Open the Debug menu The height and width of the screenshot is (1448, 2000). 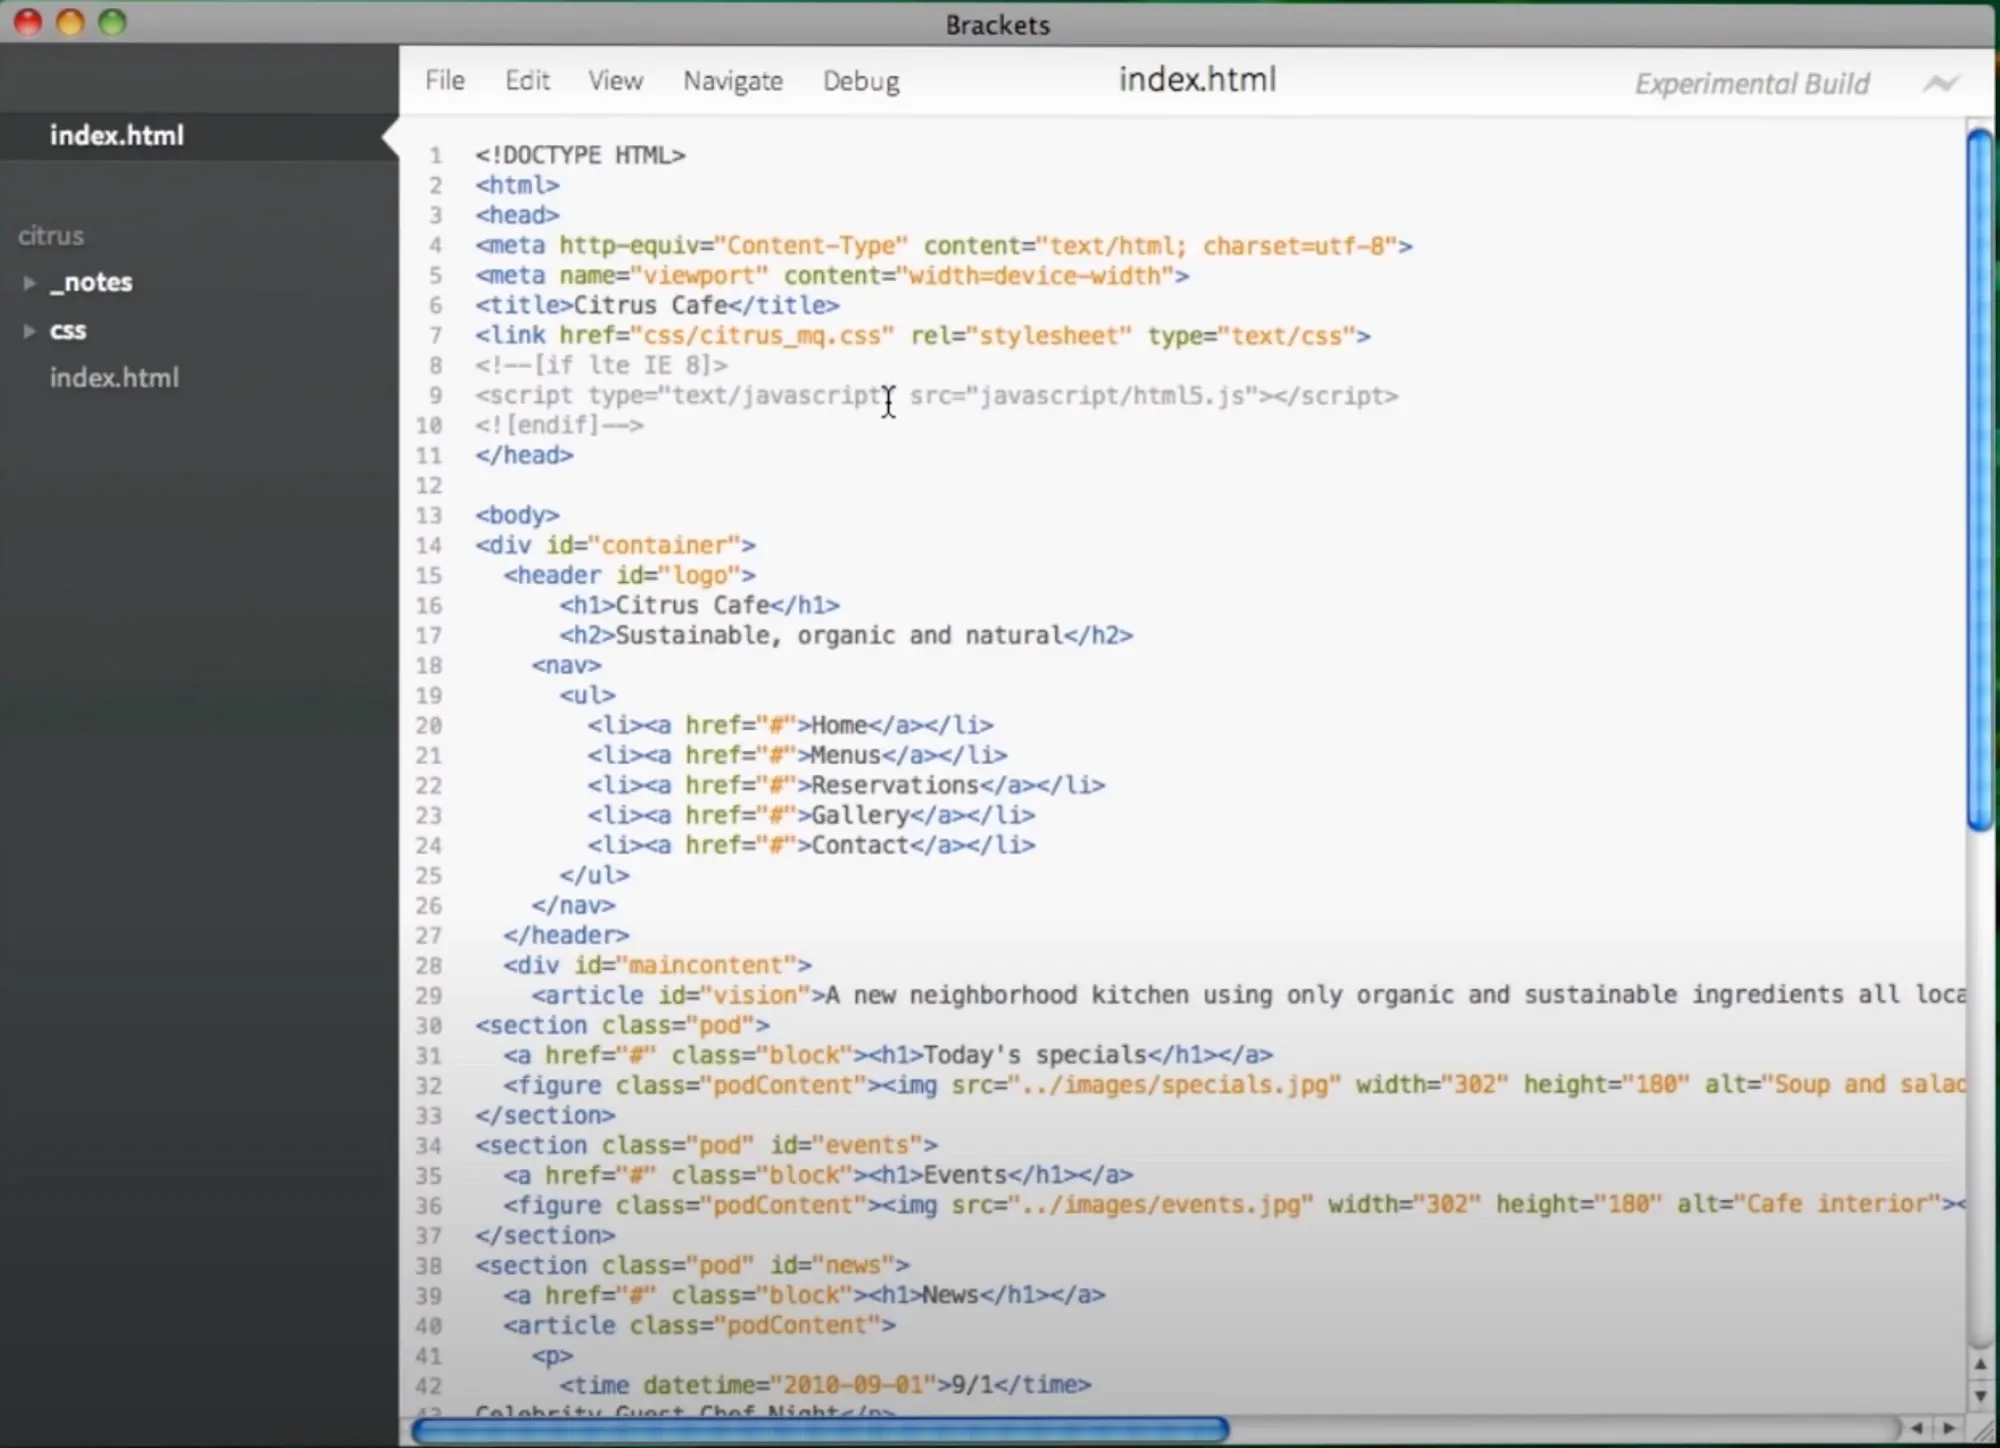tap(861, 81)
